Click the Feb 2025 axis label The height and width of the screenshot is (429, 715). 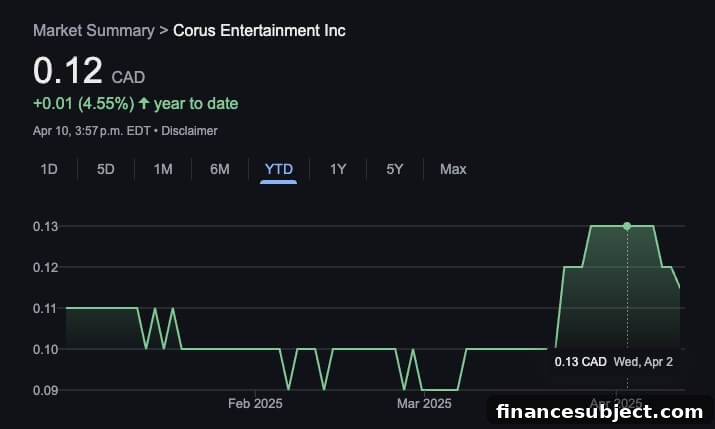[x=255, y=403]
